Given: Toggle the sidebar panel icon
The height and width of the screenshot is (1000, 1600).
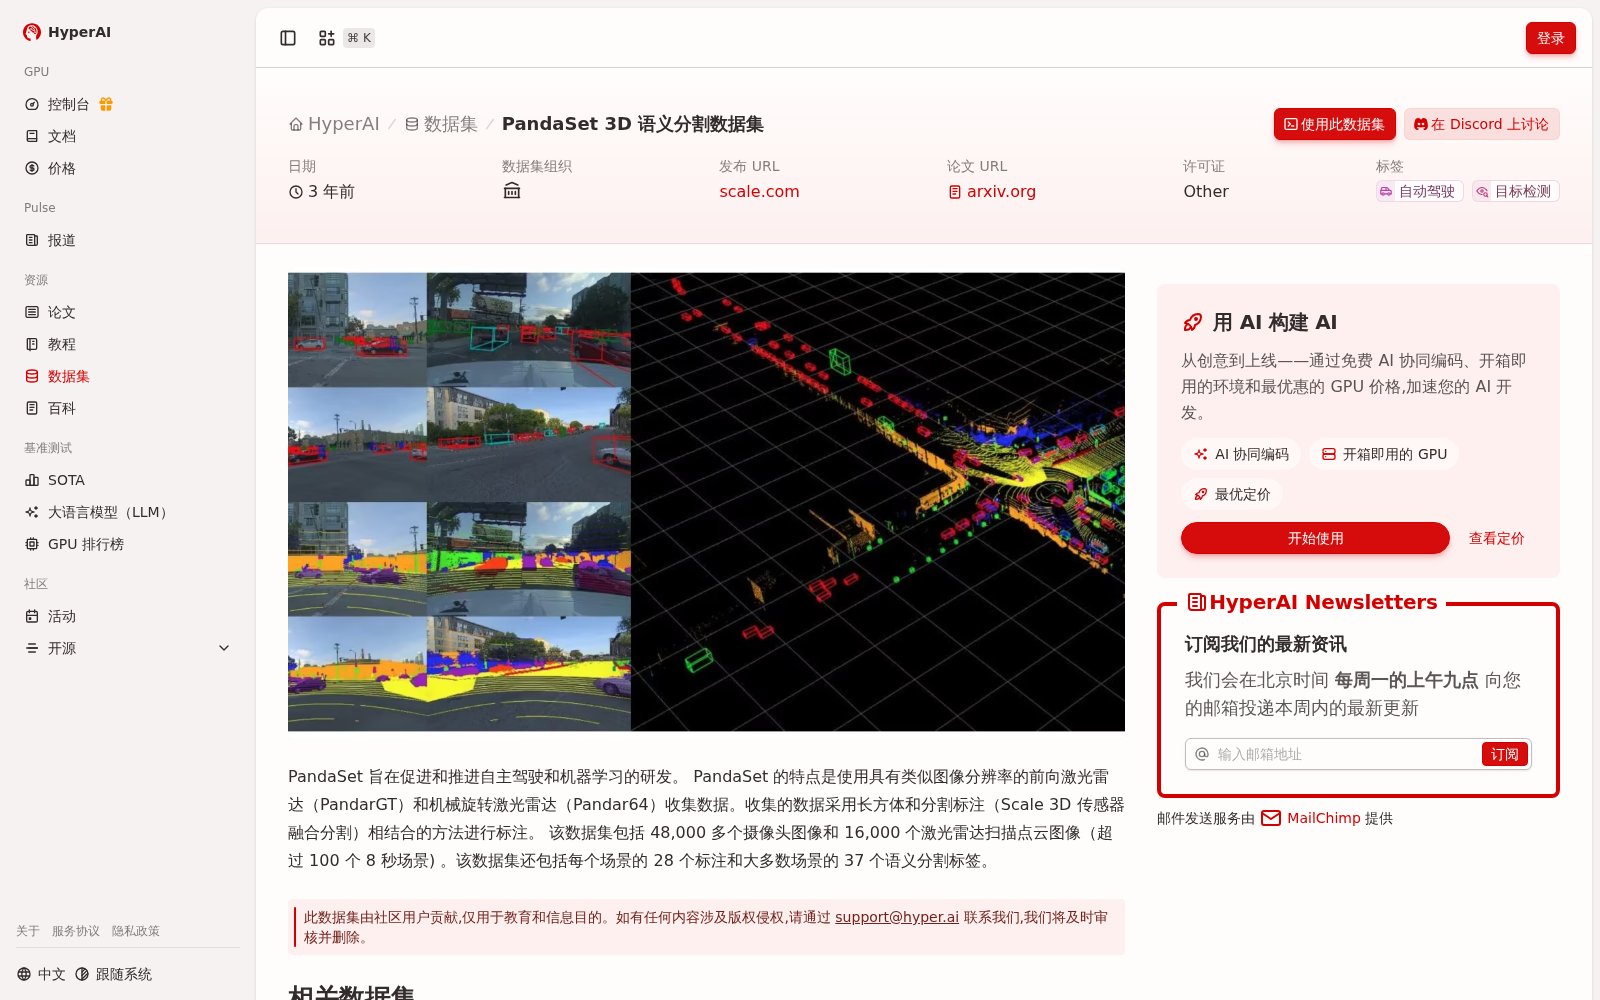Looking at the screenshot, I should [x=288, y=38].
